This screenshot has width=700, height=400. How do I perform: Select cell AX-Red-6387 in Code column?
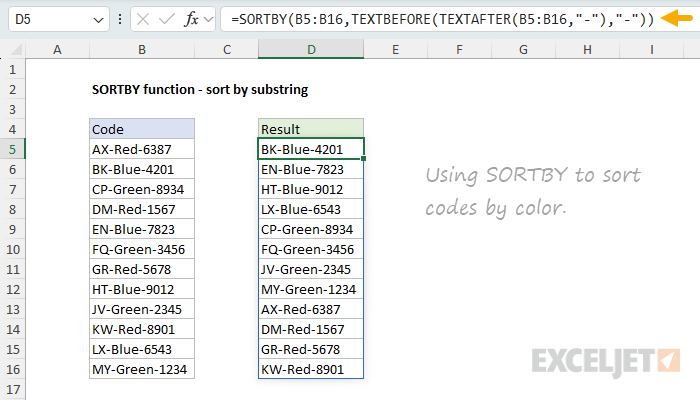142,149
